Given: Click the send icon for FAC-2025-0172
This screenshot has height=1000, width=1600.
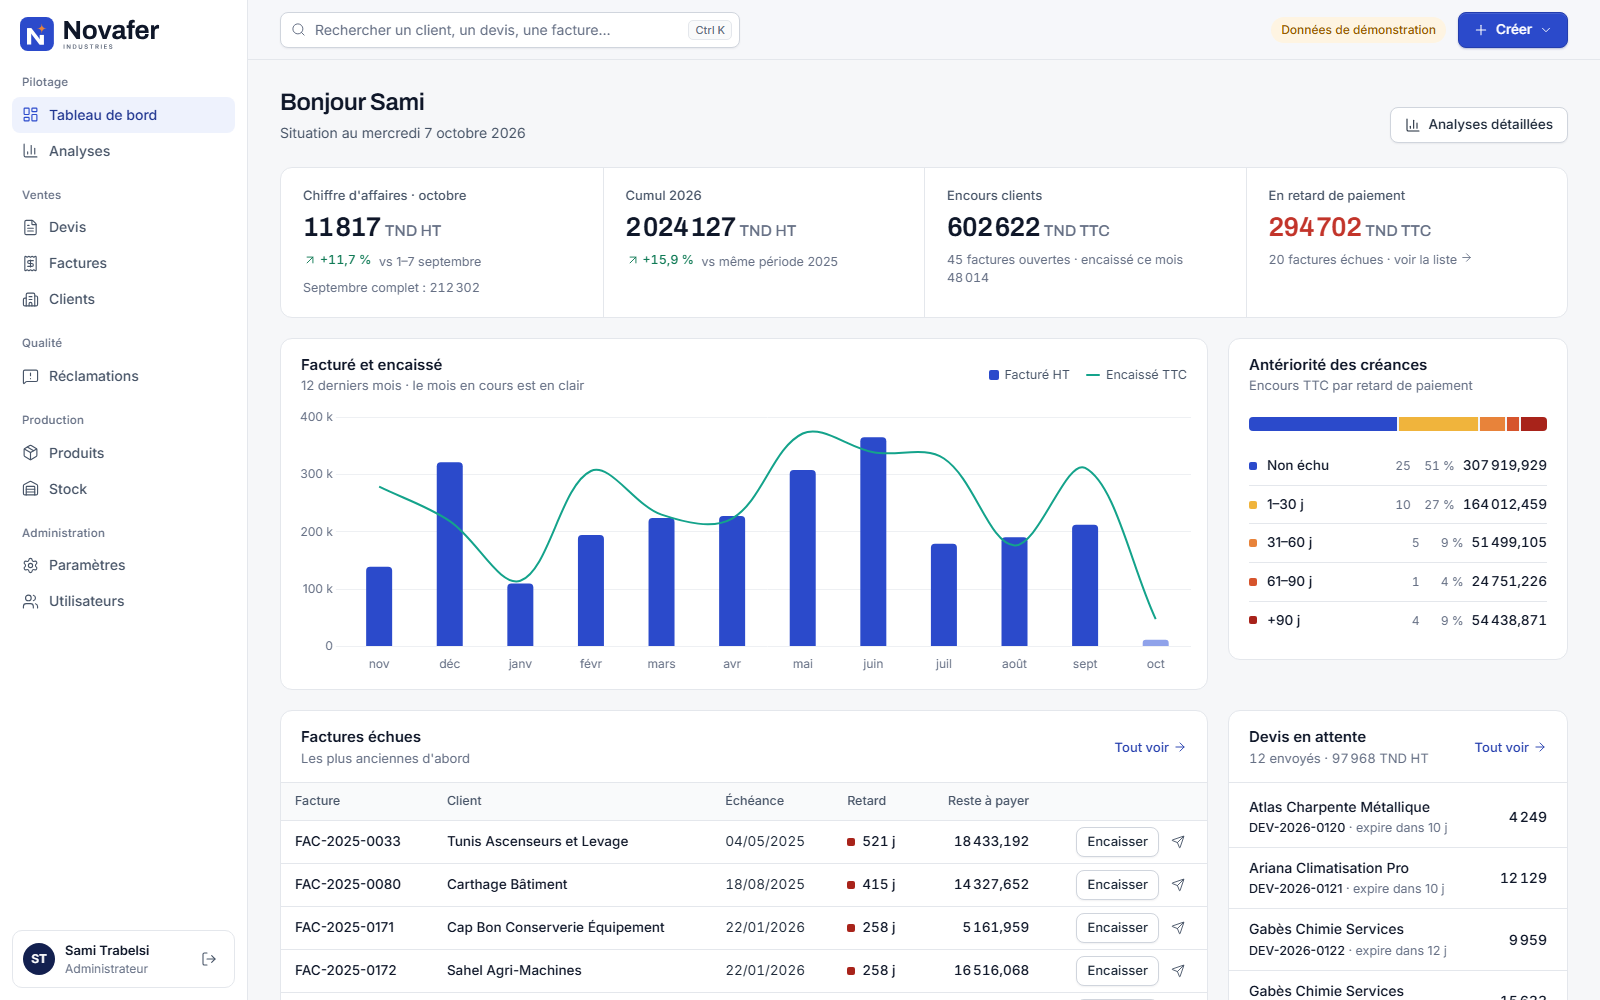Looking at the screenshot, I should coord(1179,971).
